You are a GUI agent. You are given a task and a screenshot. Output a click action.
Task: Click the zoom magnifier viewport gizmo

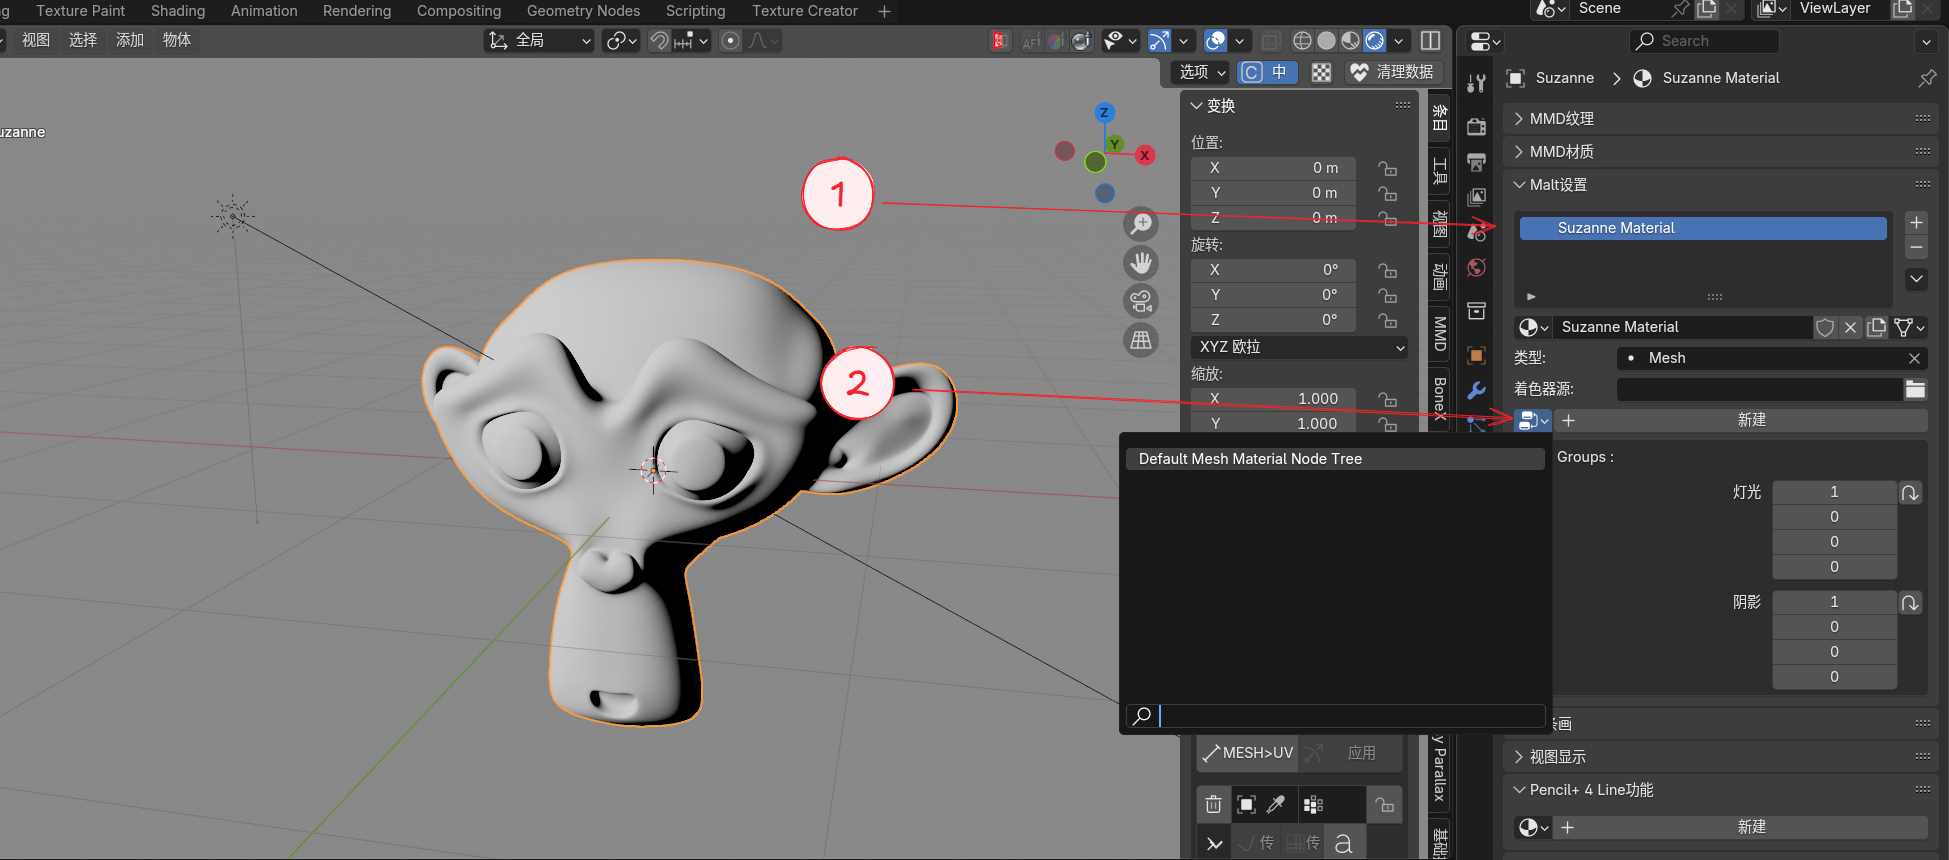click(x=1141, y=224)
